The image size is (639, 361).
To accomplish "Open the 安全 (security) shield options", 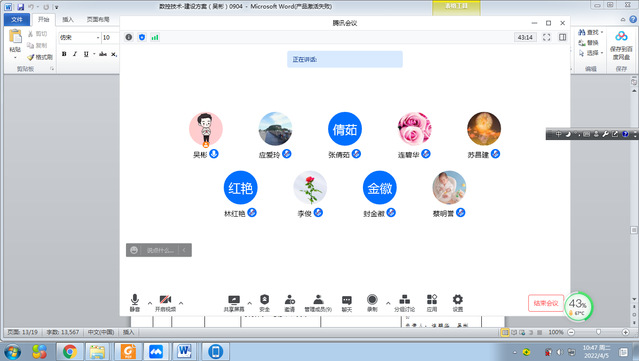I will tap(264, 304).
